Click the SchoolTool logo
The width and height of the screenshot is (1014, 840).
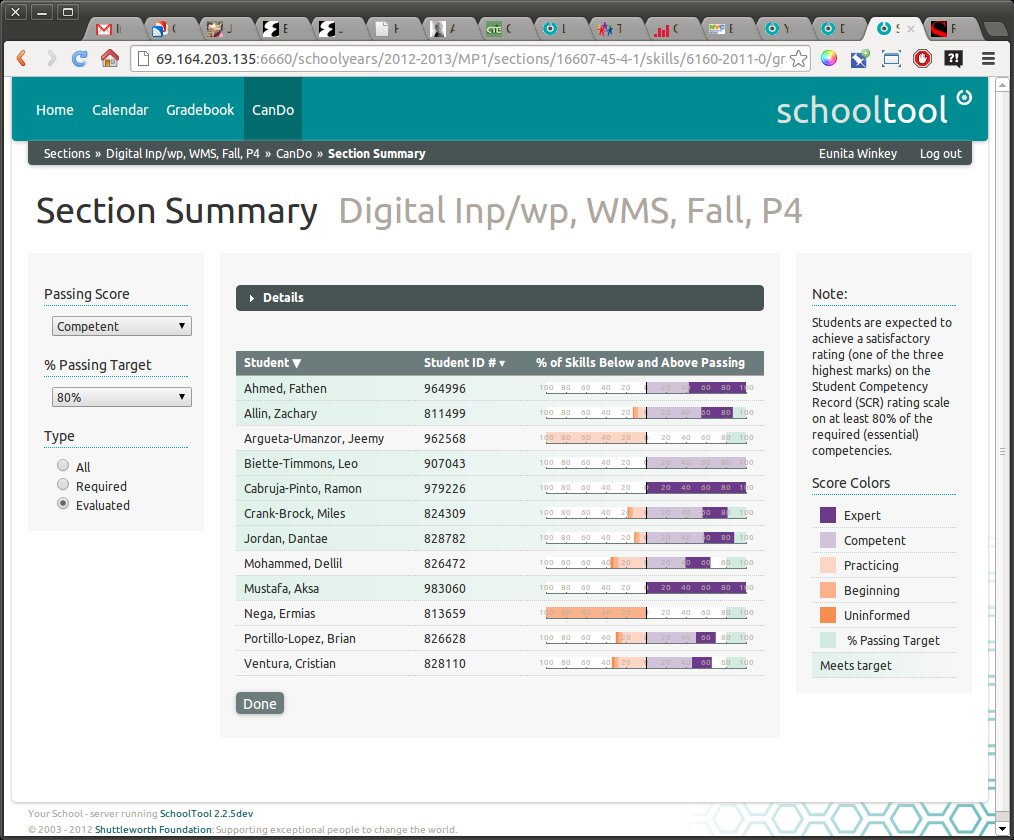coord(874,109)
